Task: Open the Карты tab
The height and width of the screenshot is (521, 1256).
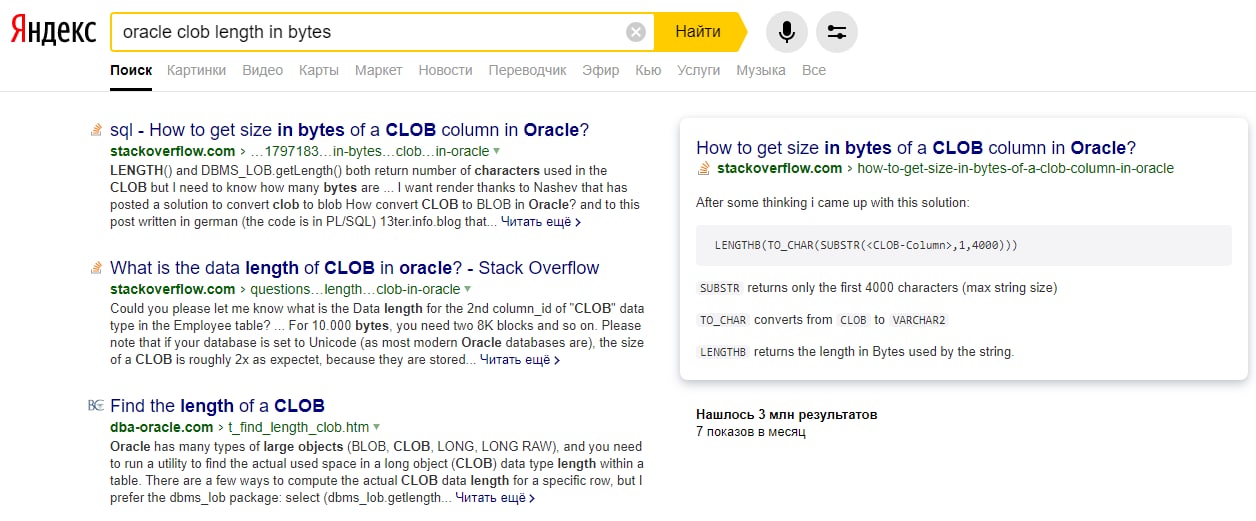Action: tap(319, 70)
